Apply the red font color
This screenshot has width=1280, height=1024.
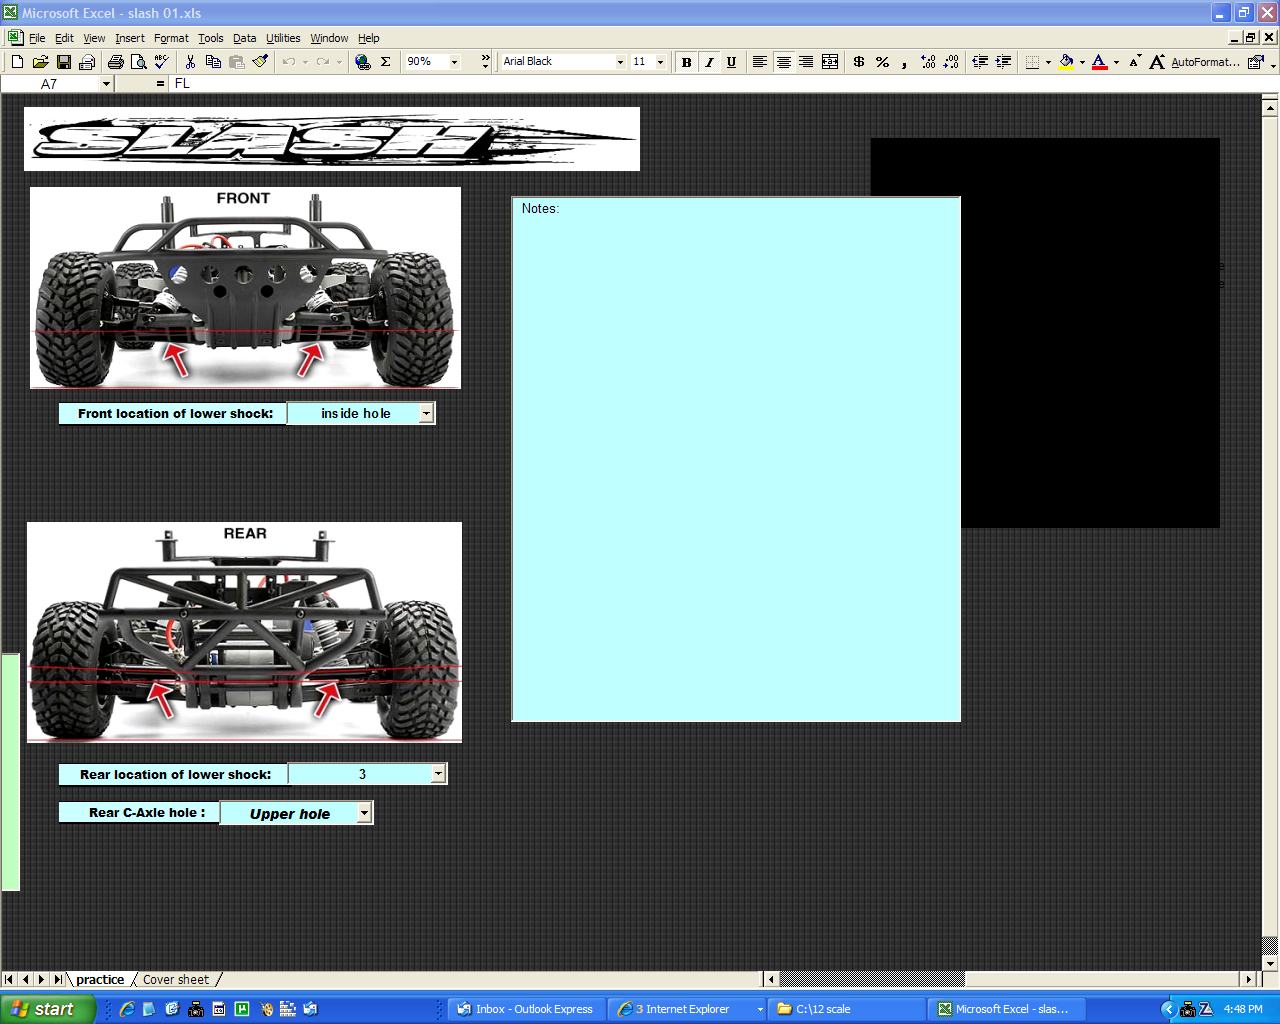coord(1100,62)
